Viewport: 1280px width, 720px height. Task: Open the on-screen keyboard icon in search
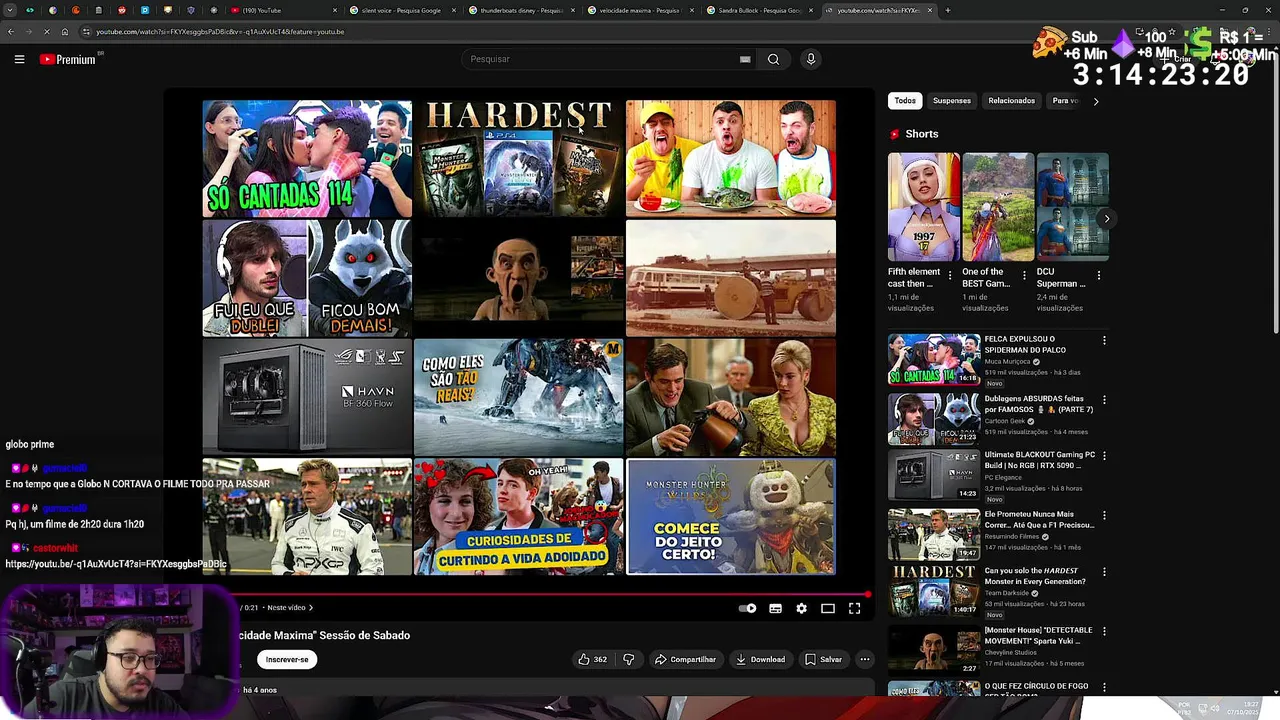[x=745, y=59]
